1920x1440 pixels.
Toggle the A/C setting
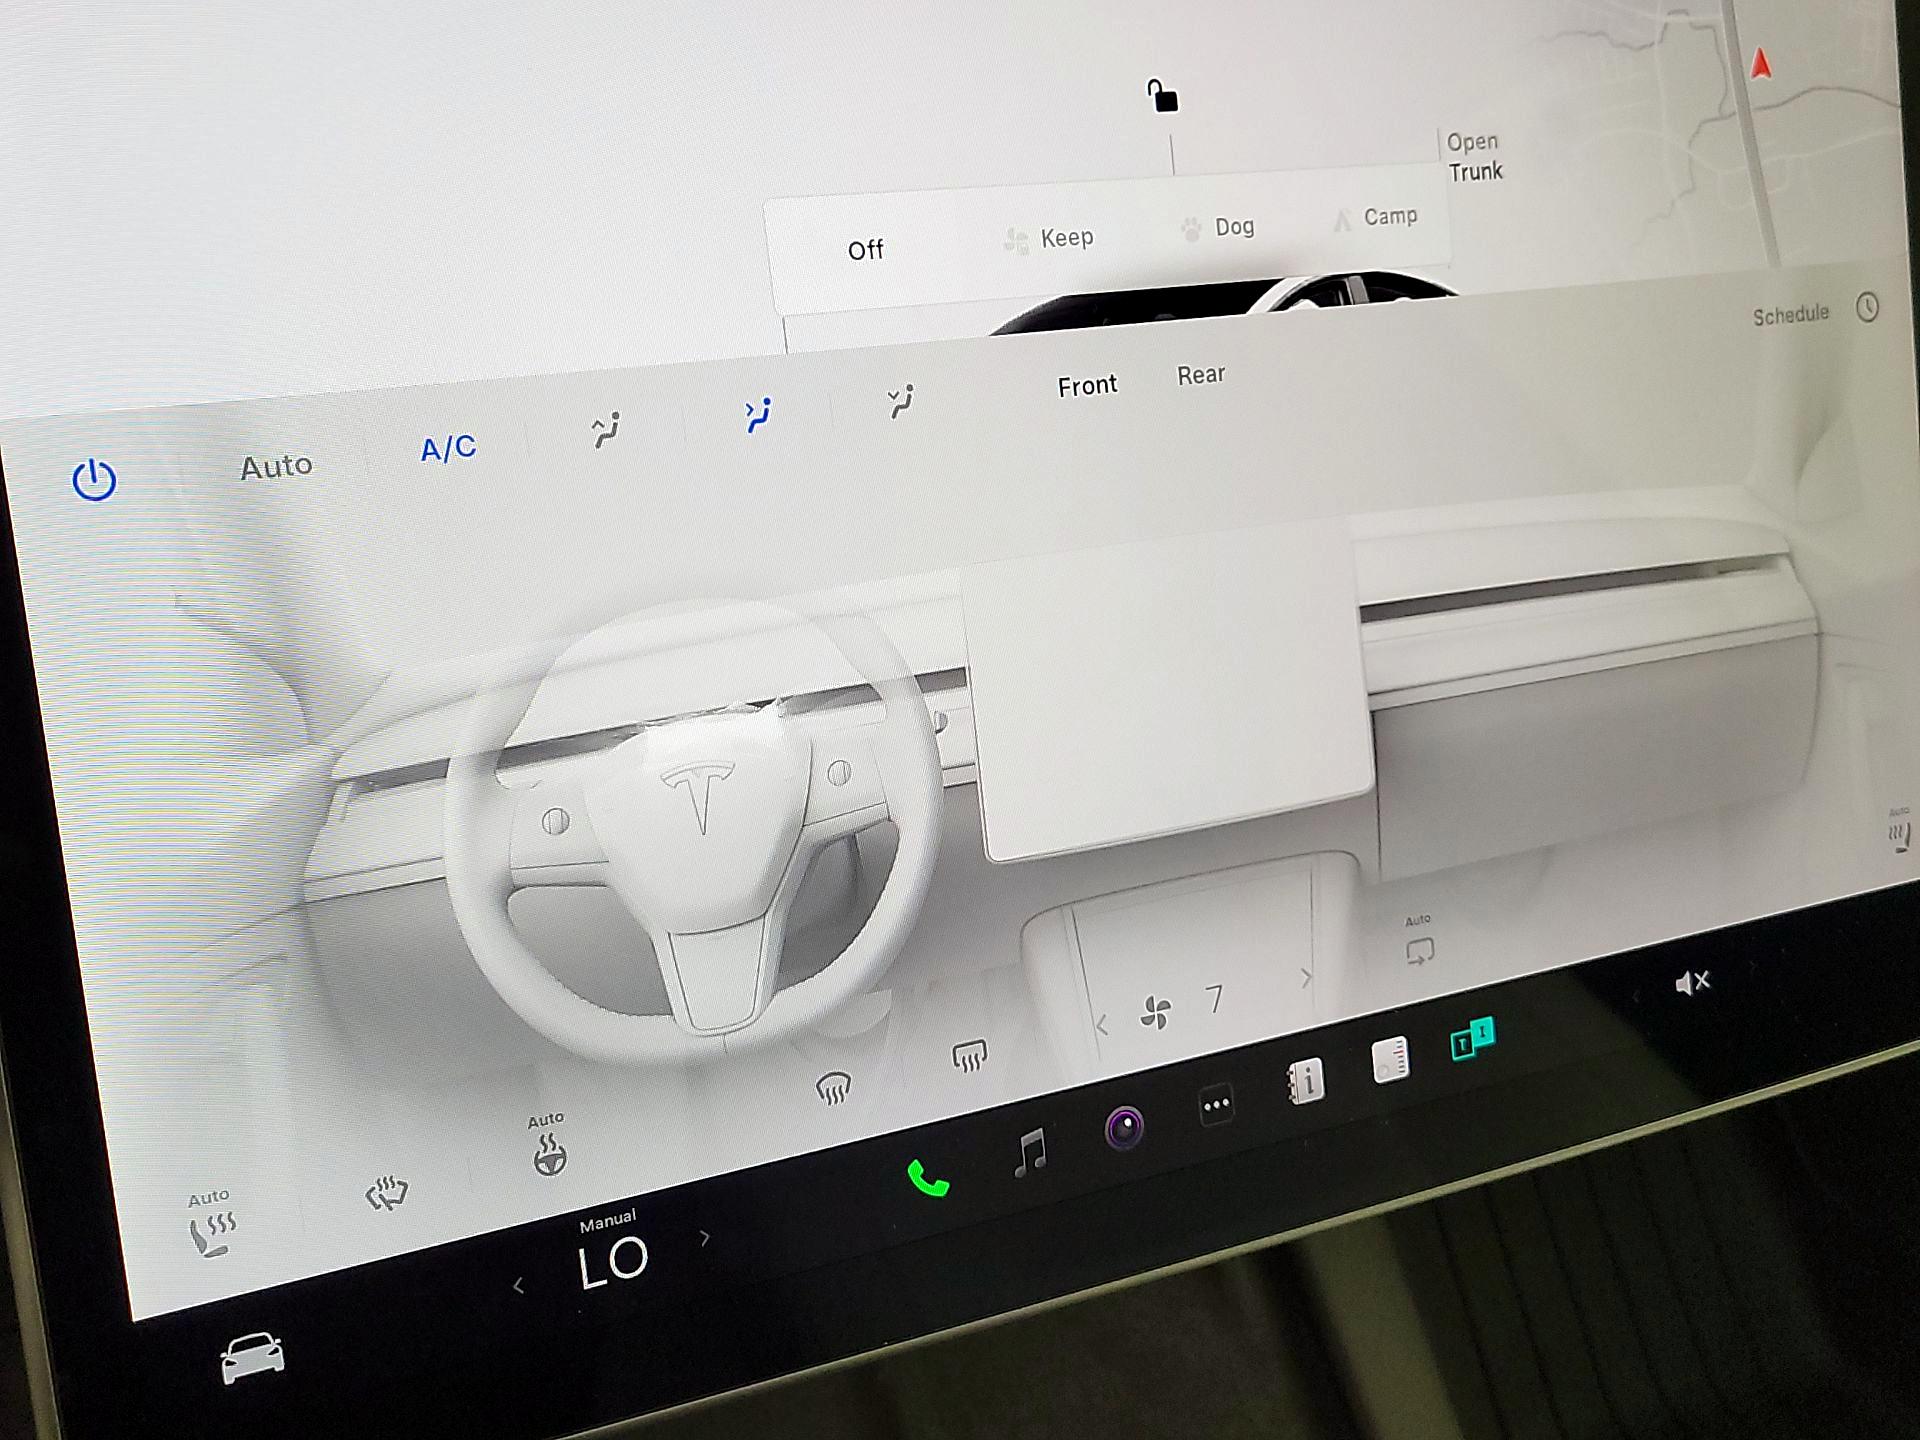(448, 448)
